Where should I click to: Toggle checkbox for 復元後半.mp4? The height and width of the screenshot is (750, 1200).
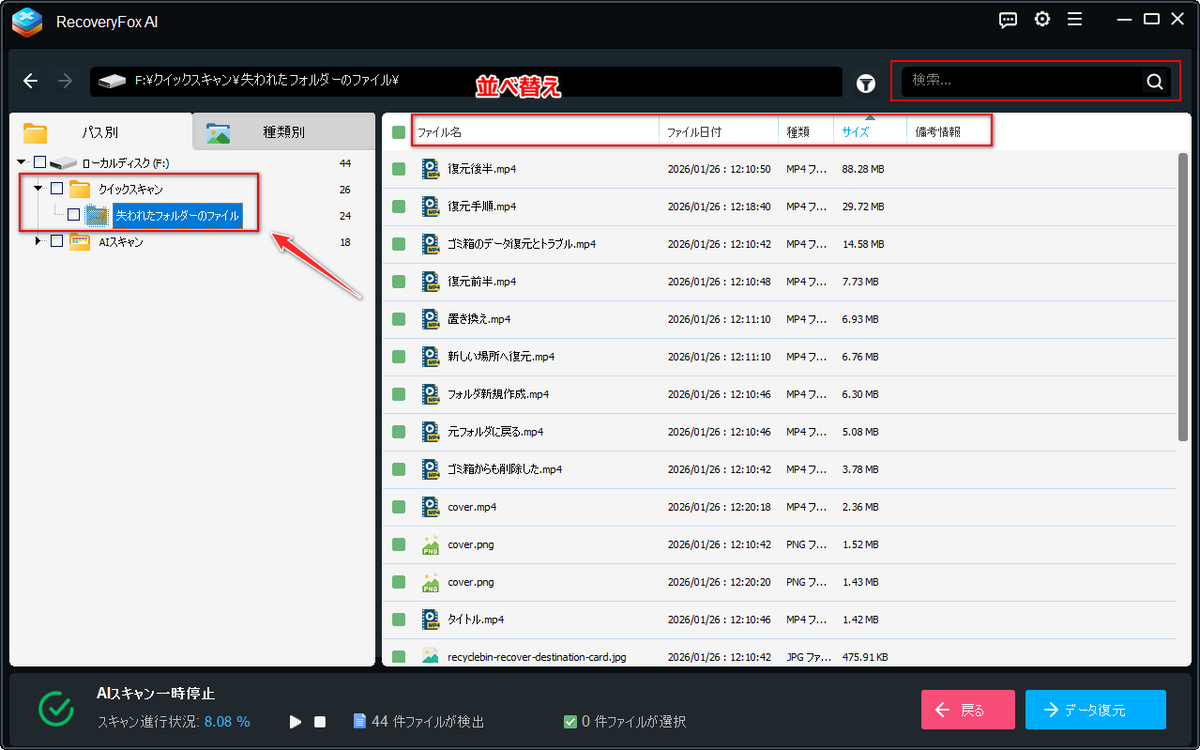point(399,169)
